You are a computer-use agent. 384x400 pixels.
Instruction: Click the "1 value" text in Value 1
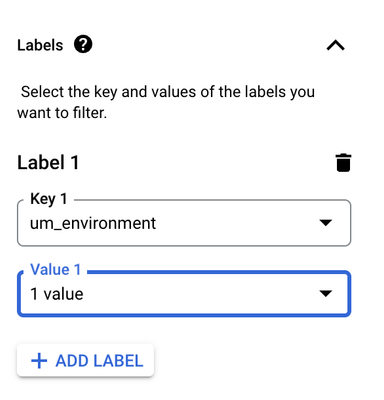click(x=57, y=294)
